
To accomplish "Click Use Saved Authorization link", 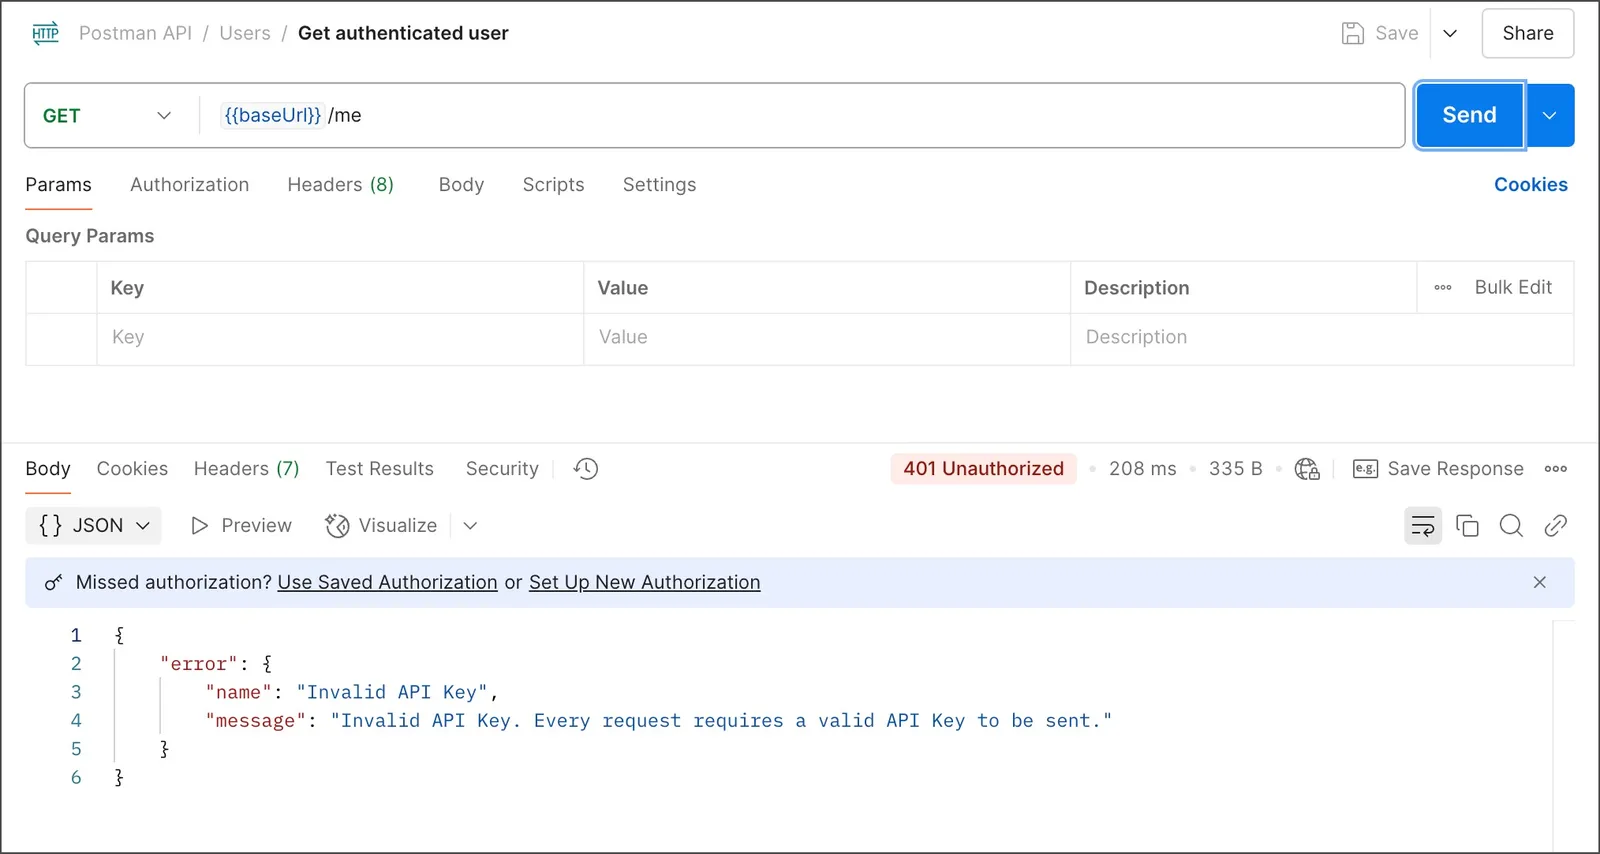I will coord(387,582).
